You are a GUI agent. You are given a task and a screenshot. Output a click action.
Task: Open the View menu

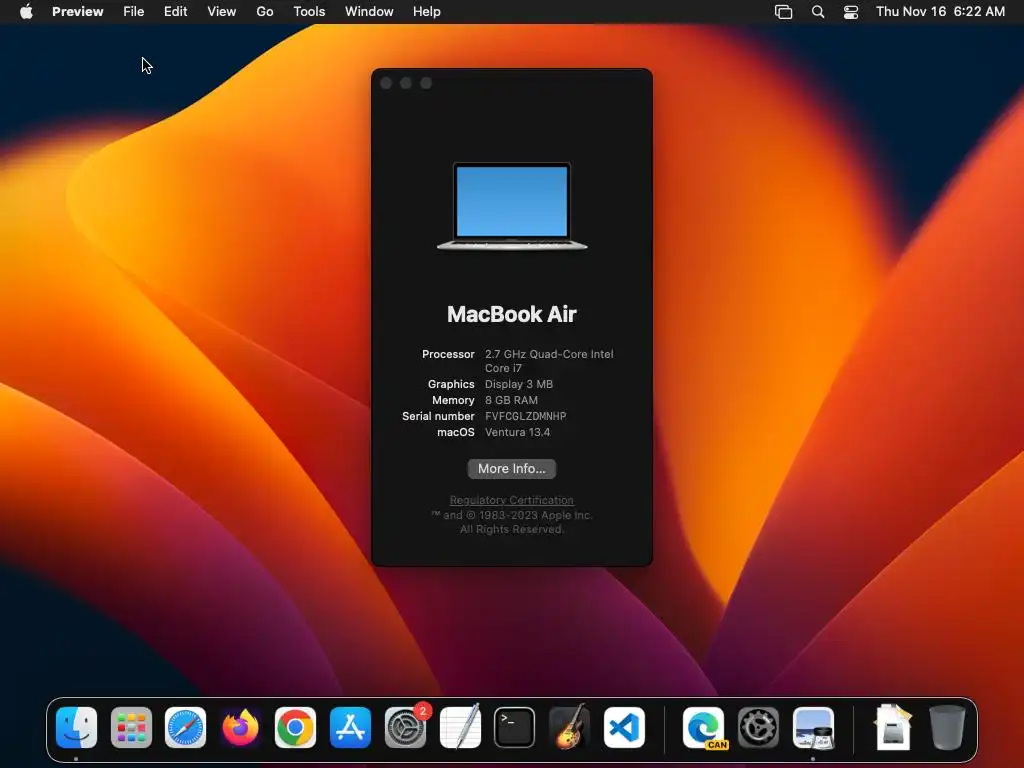pyautogui.click(x=221, y=12)
